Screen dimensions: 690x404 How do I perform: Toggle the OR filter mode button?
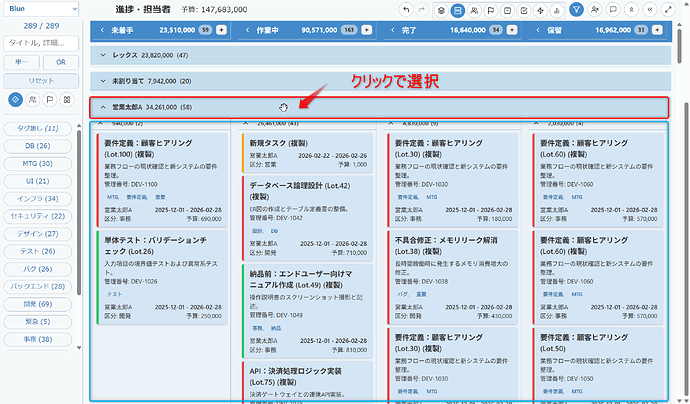click(59, 61)
